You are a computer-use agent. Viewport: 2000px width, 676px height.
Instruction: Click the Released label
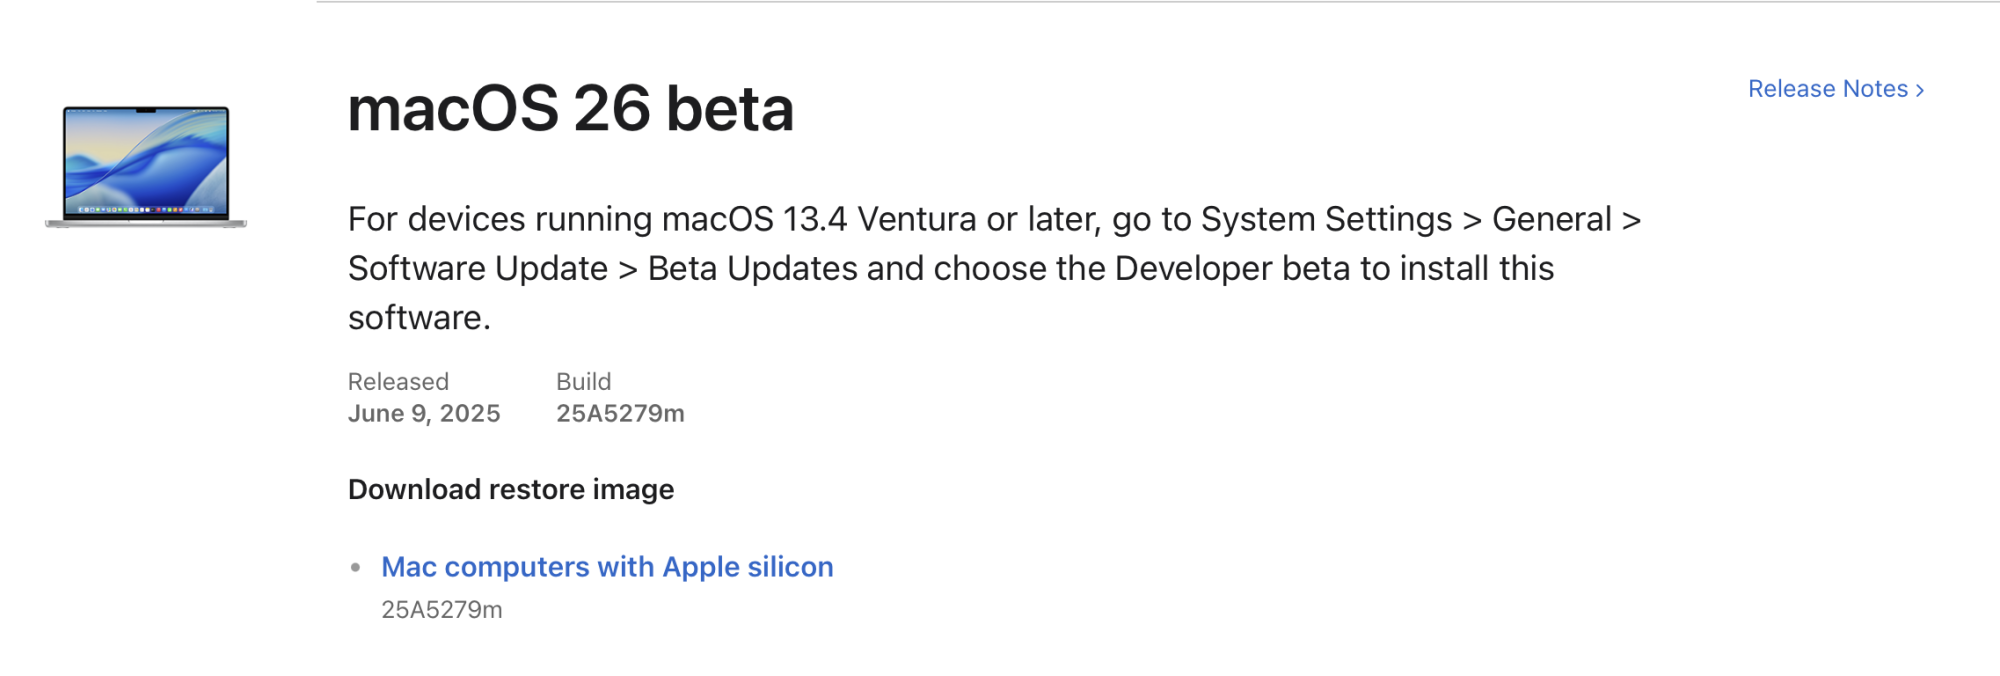(x=398, y=382)
